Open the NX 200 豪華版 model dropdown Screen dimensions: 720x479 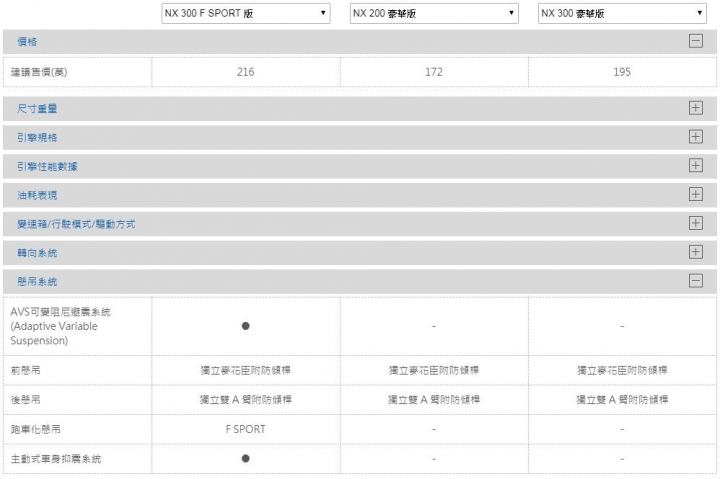[x=434, y=13]
